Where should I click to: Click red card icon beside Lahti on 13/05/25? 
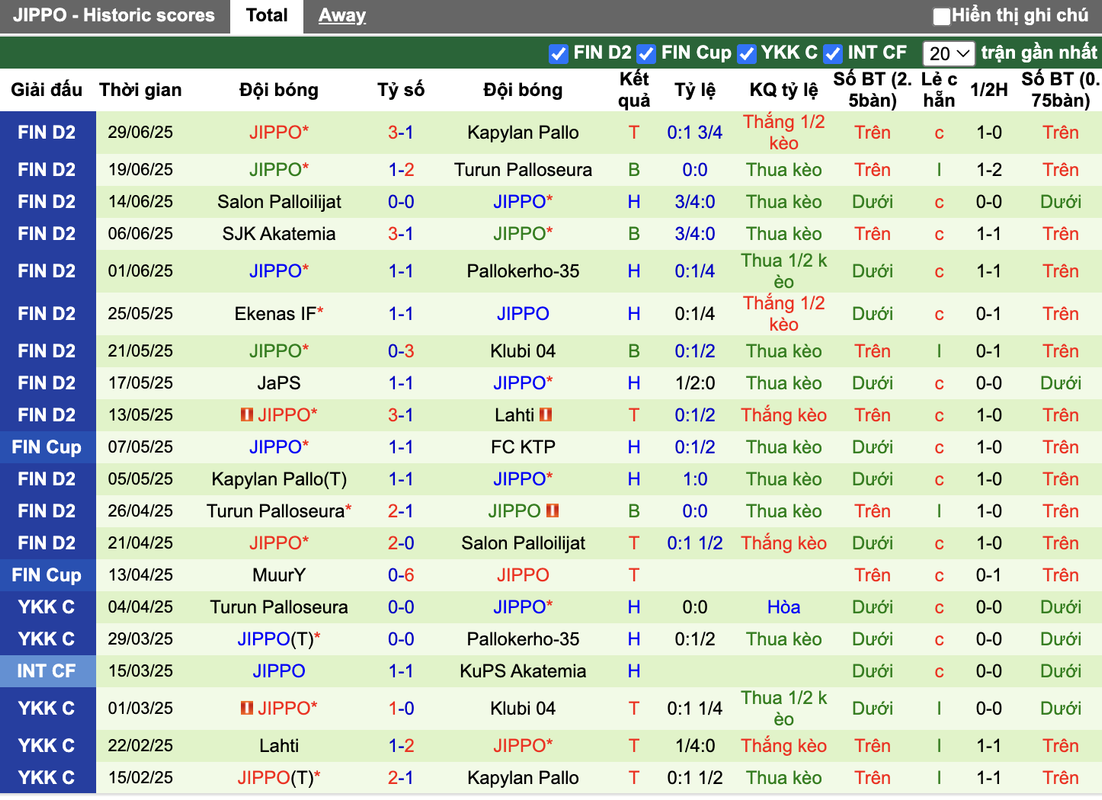(546, 415)
